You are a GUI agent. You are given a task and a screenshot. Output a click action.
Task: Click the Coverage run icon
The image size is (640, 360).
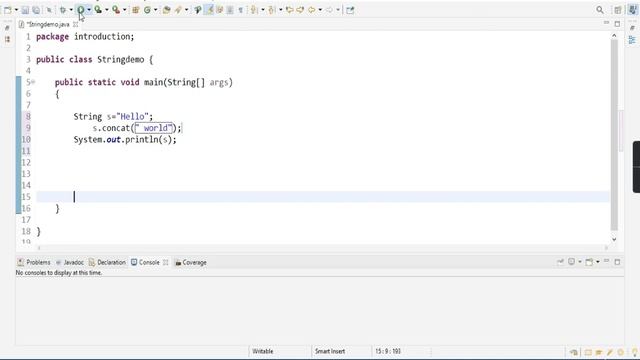coord(98,10)
